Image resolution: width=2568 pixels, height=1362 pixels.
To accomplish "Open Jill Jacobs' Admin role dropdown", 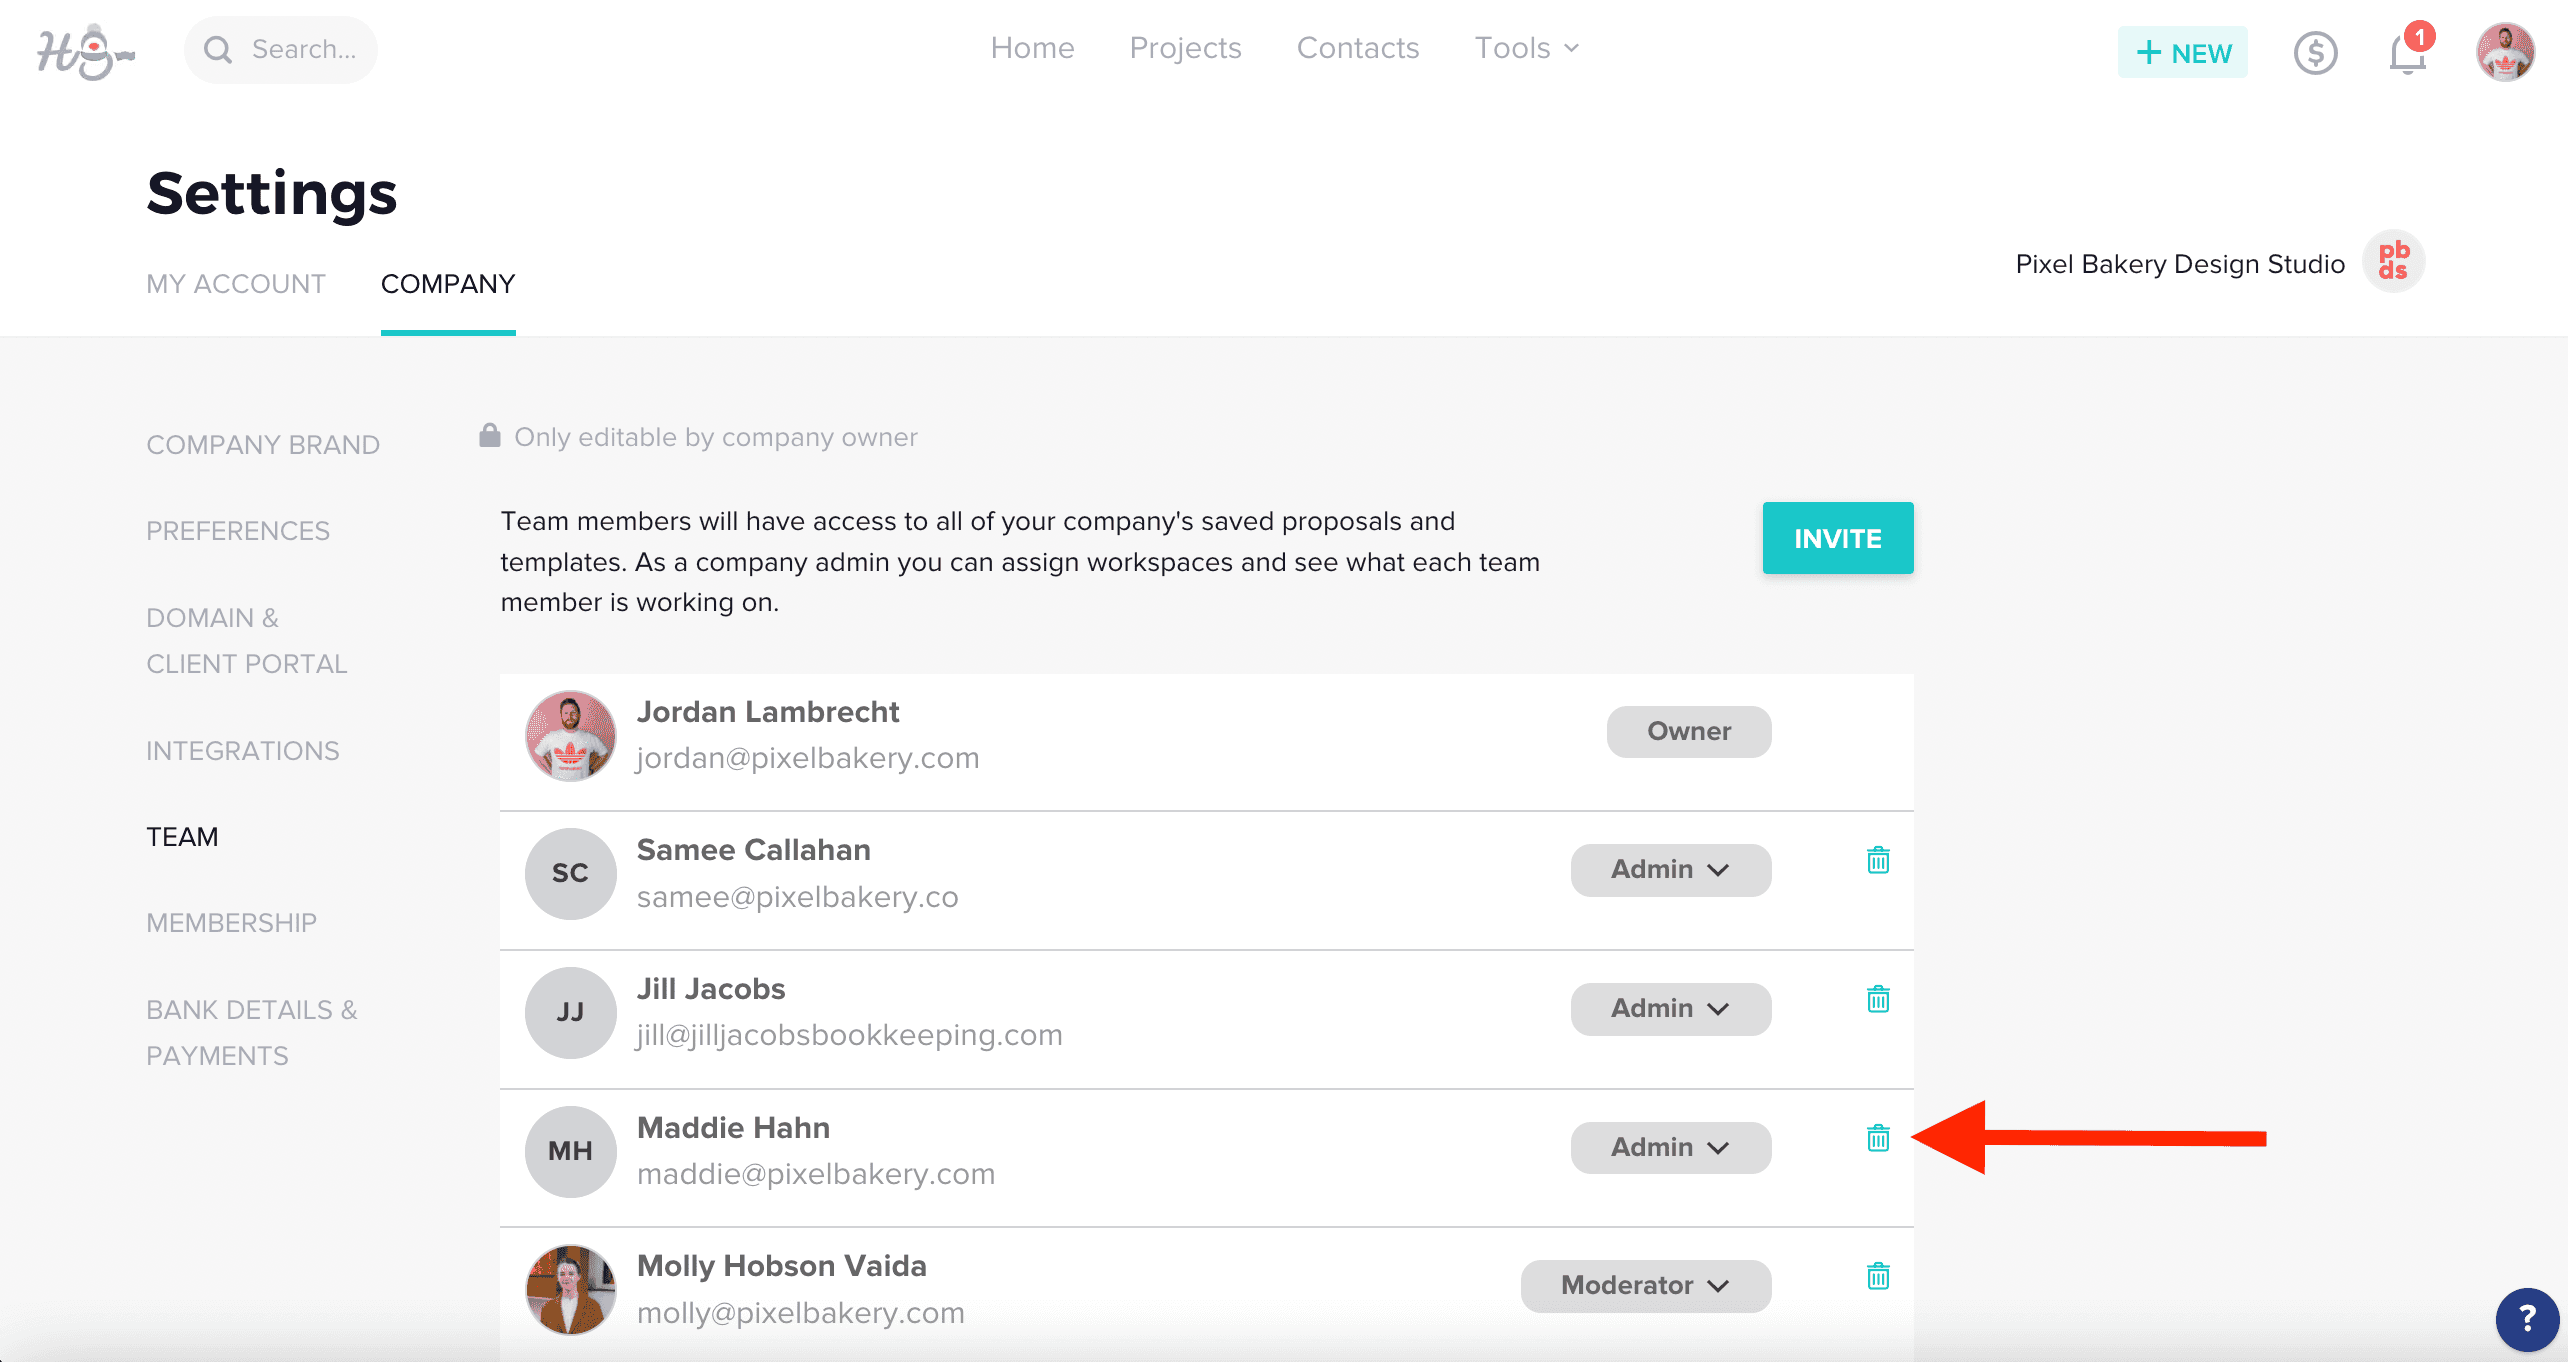I will point(1670,1009).
